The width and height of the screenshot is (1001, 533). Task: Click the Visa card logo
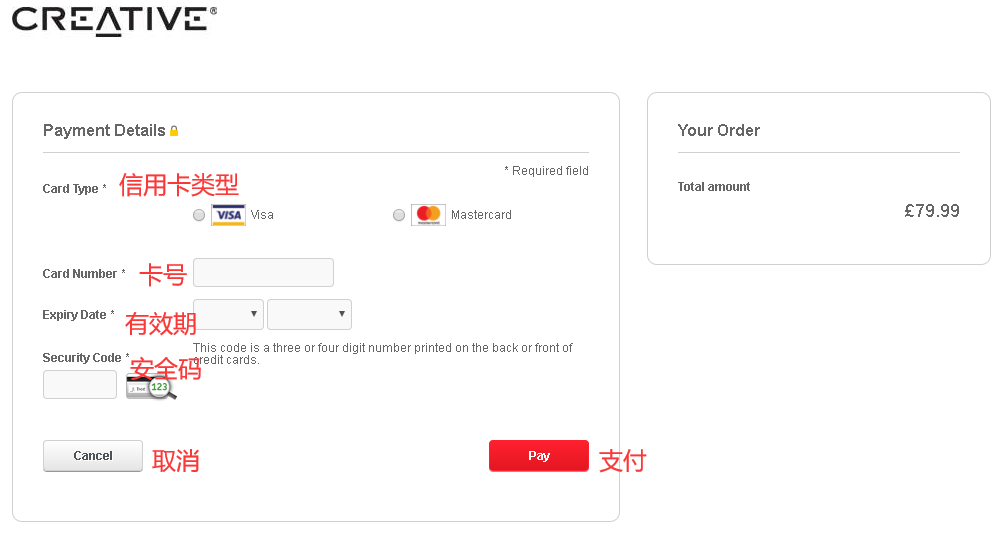228,215
